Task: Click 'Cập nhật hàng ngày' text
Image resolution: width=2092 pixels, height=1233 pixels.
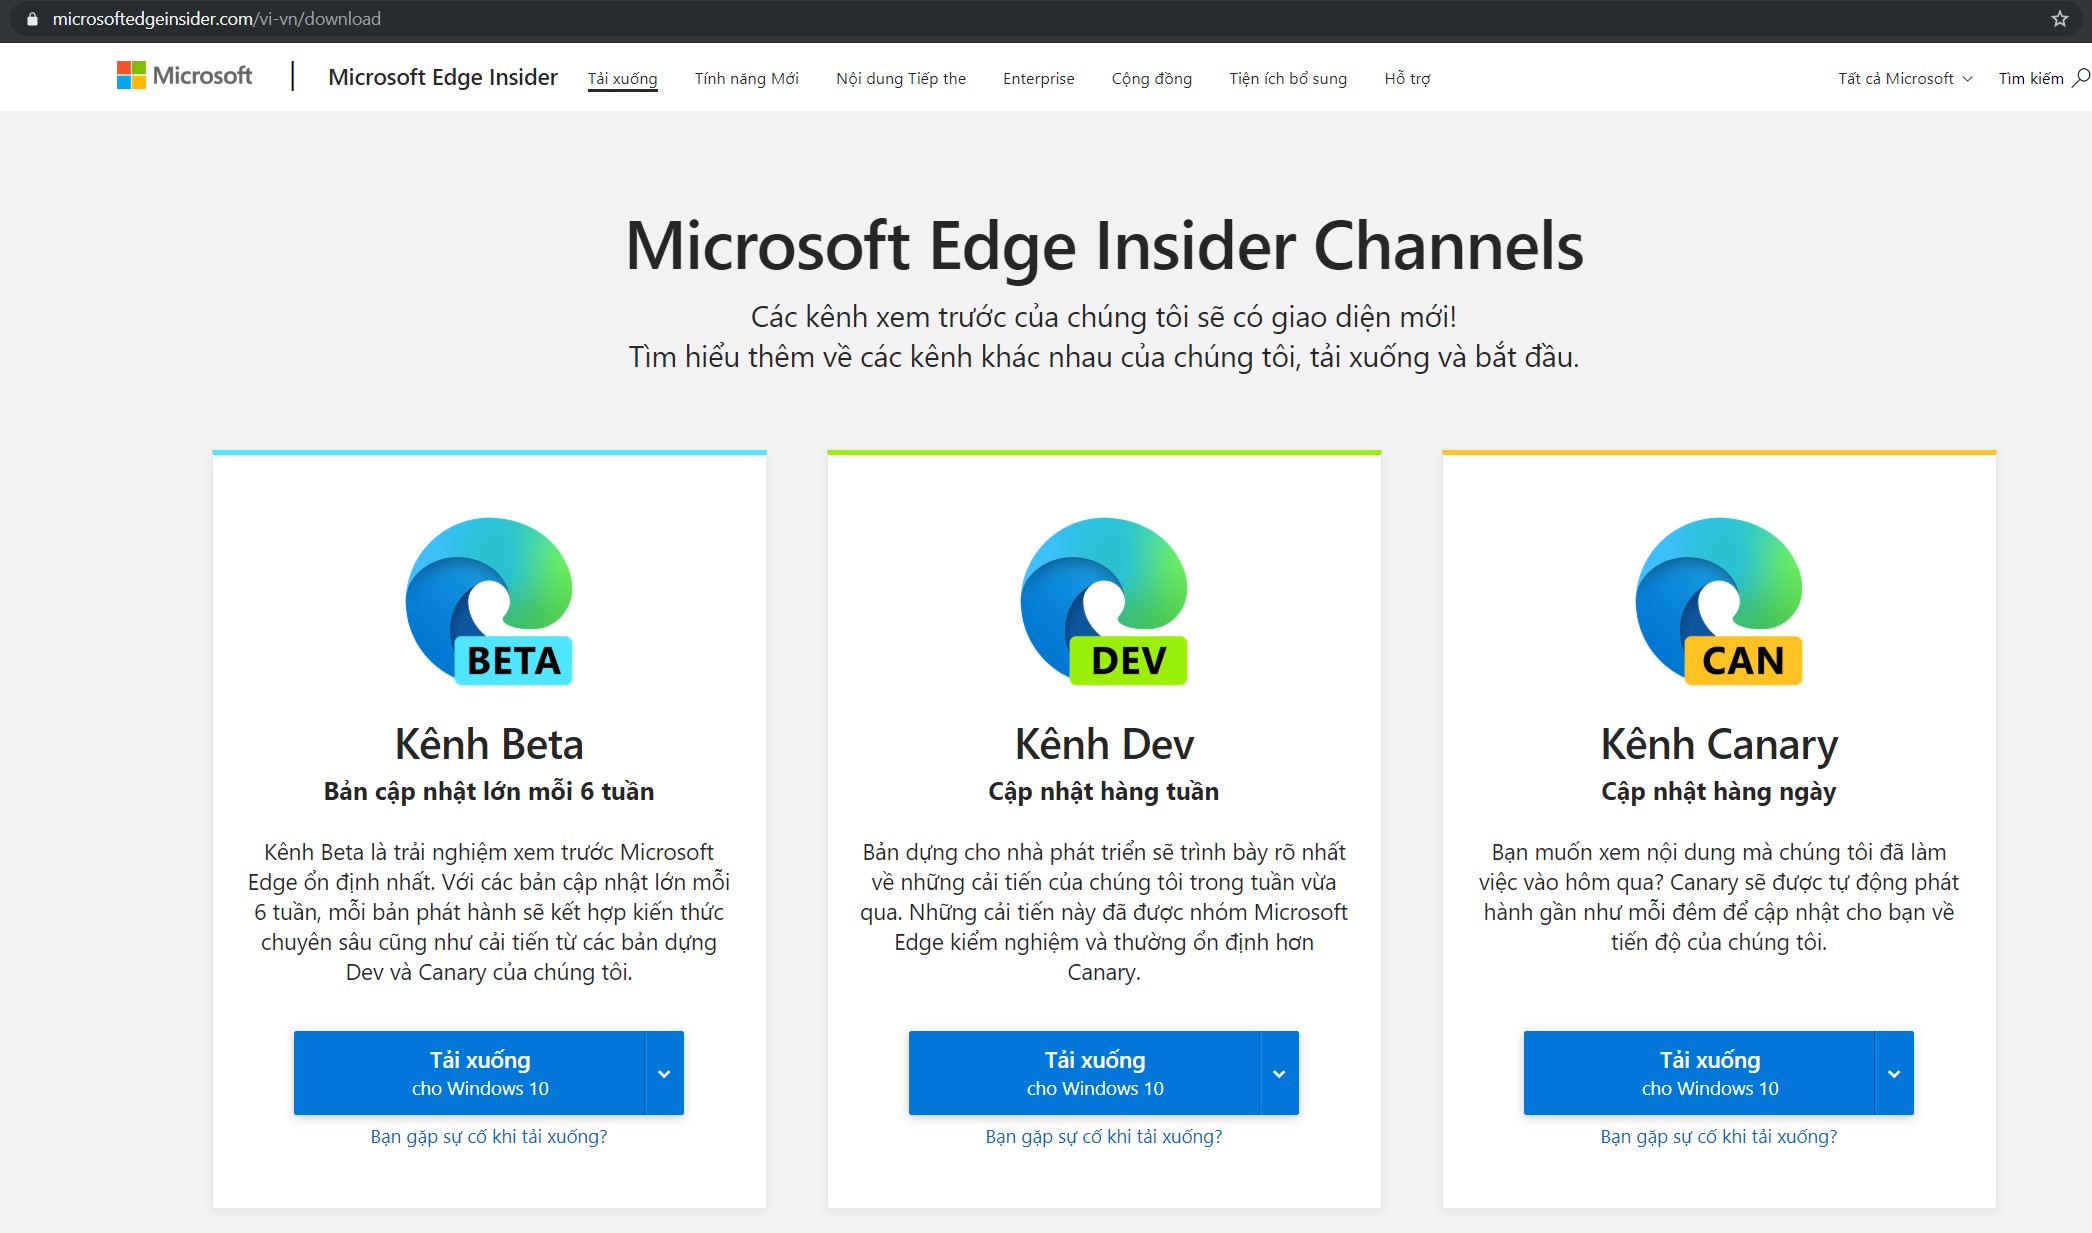Action: pos(1719,792)
